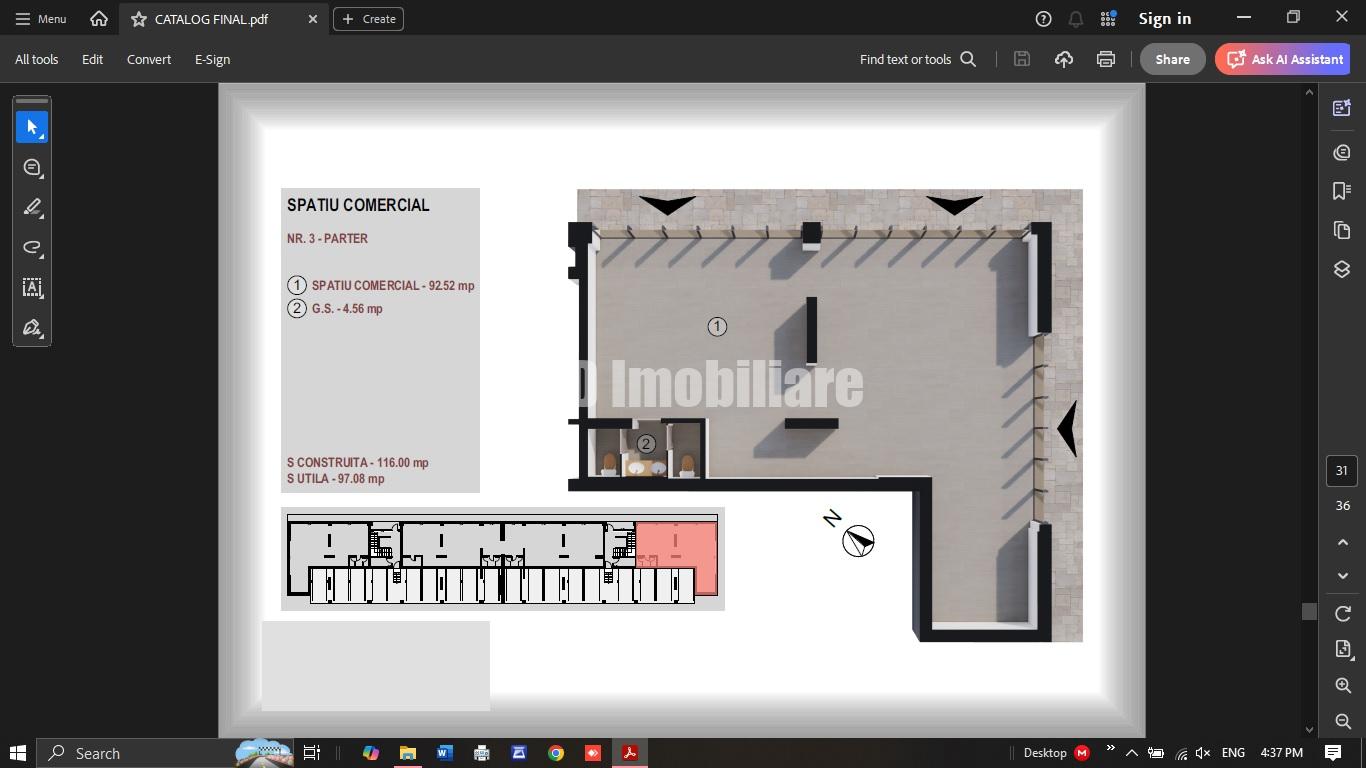Show hidden system tray icons
Viewport: 1366px width, 768px height.
point(1131,753)
